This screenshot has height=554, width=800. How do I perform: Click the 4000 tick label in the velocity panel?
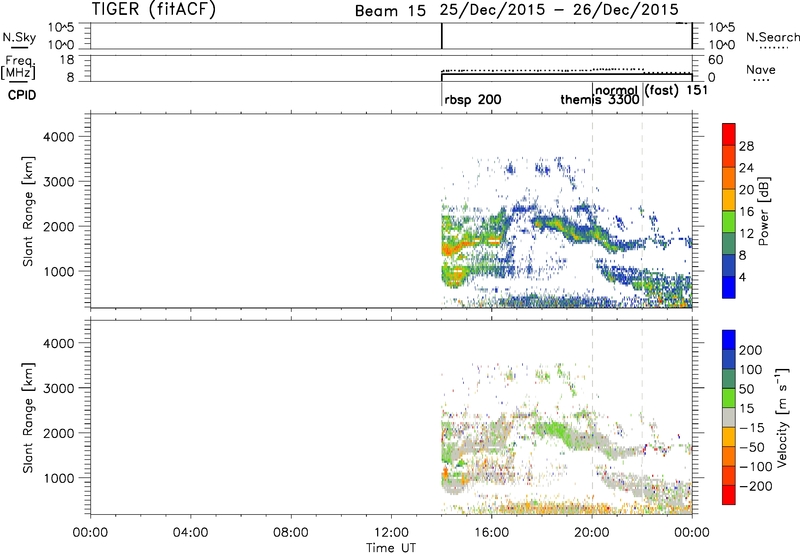(x=59, y=343)
